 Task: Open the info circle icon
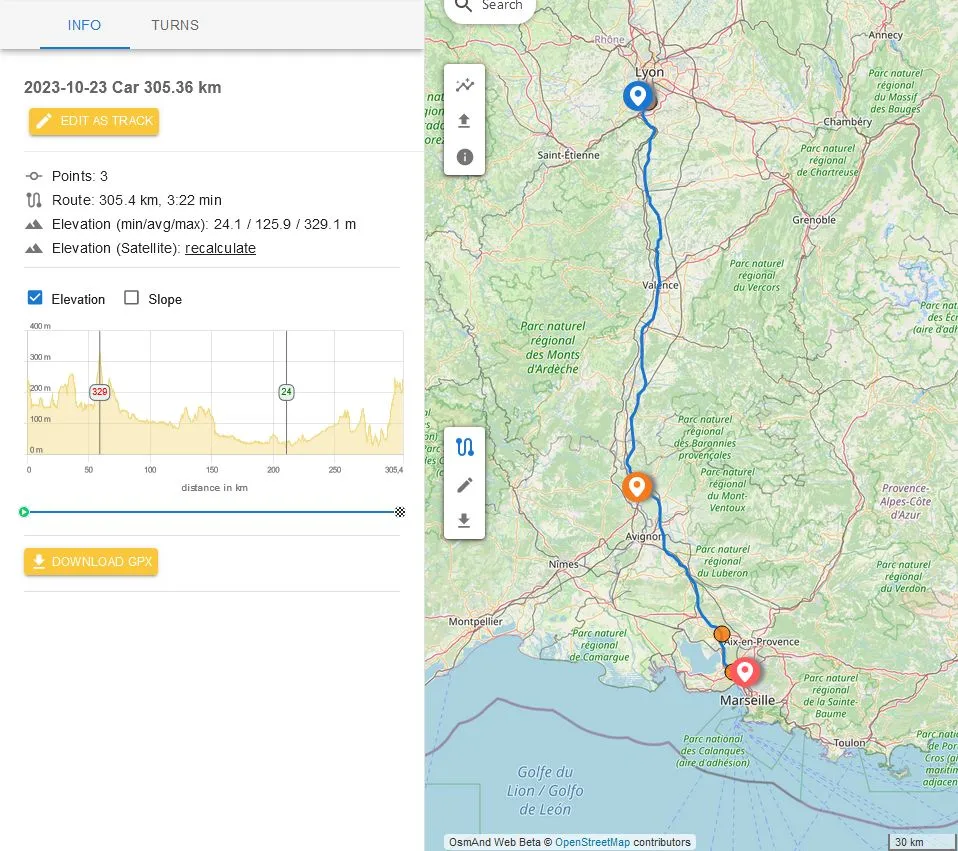pos(464,157)
